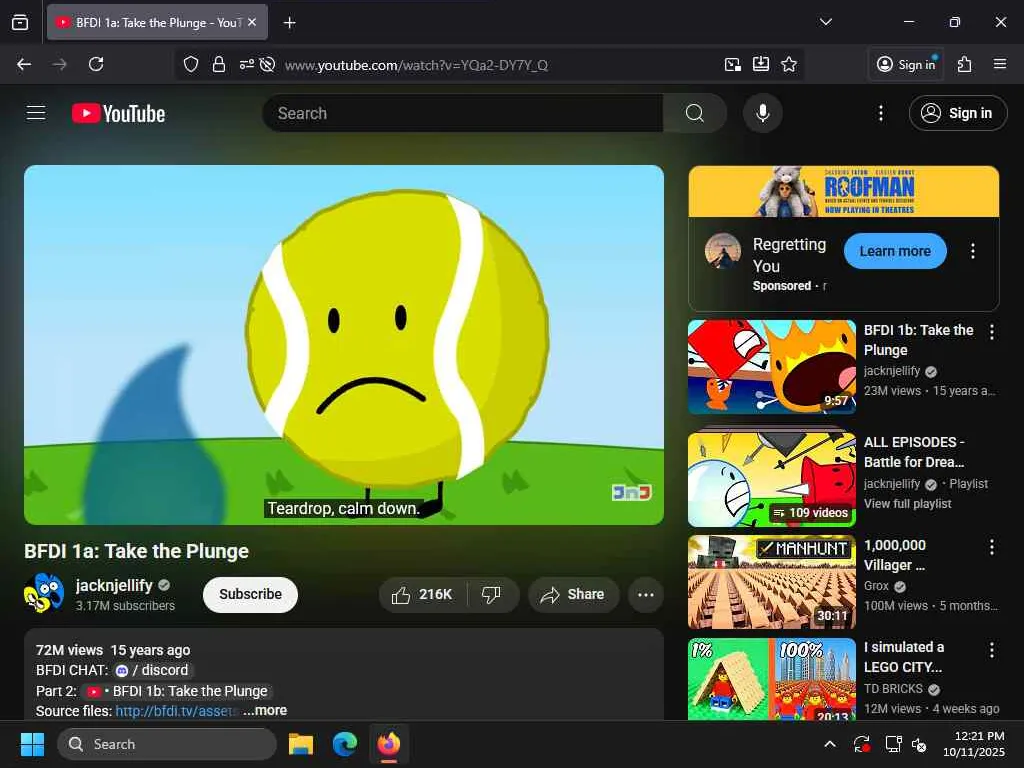Open Firefox application menu
The height and width of the screenshot is (768, 1024).
(x=999, y=64)
